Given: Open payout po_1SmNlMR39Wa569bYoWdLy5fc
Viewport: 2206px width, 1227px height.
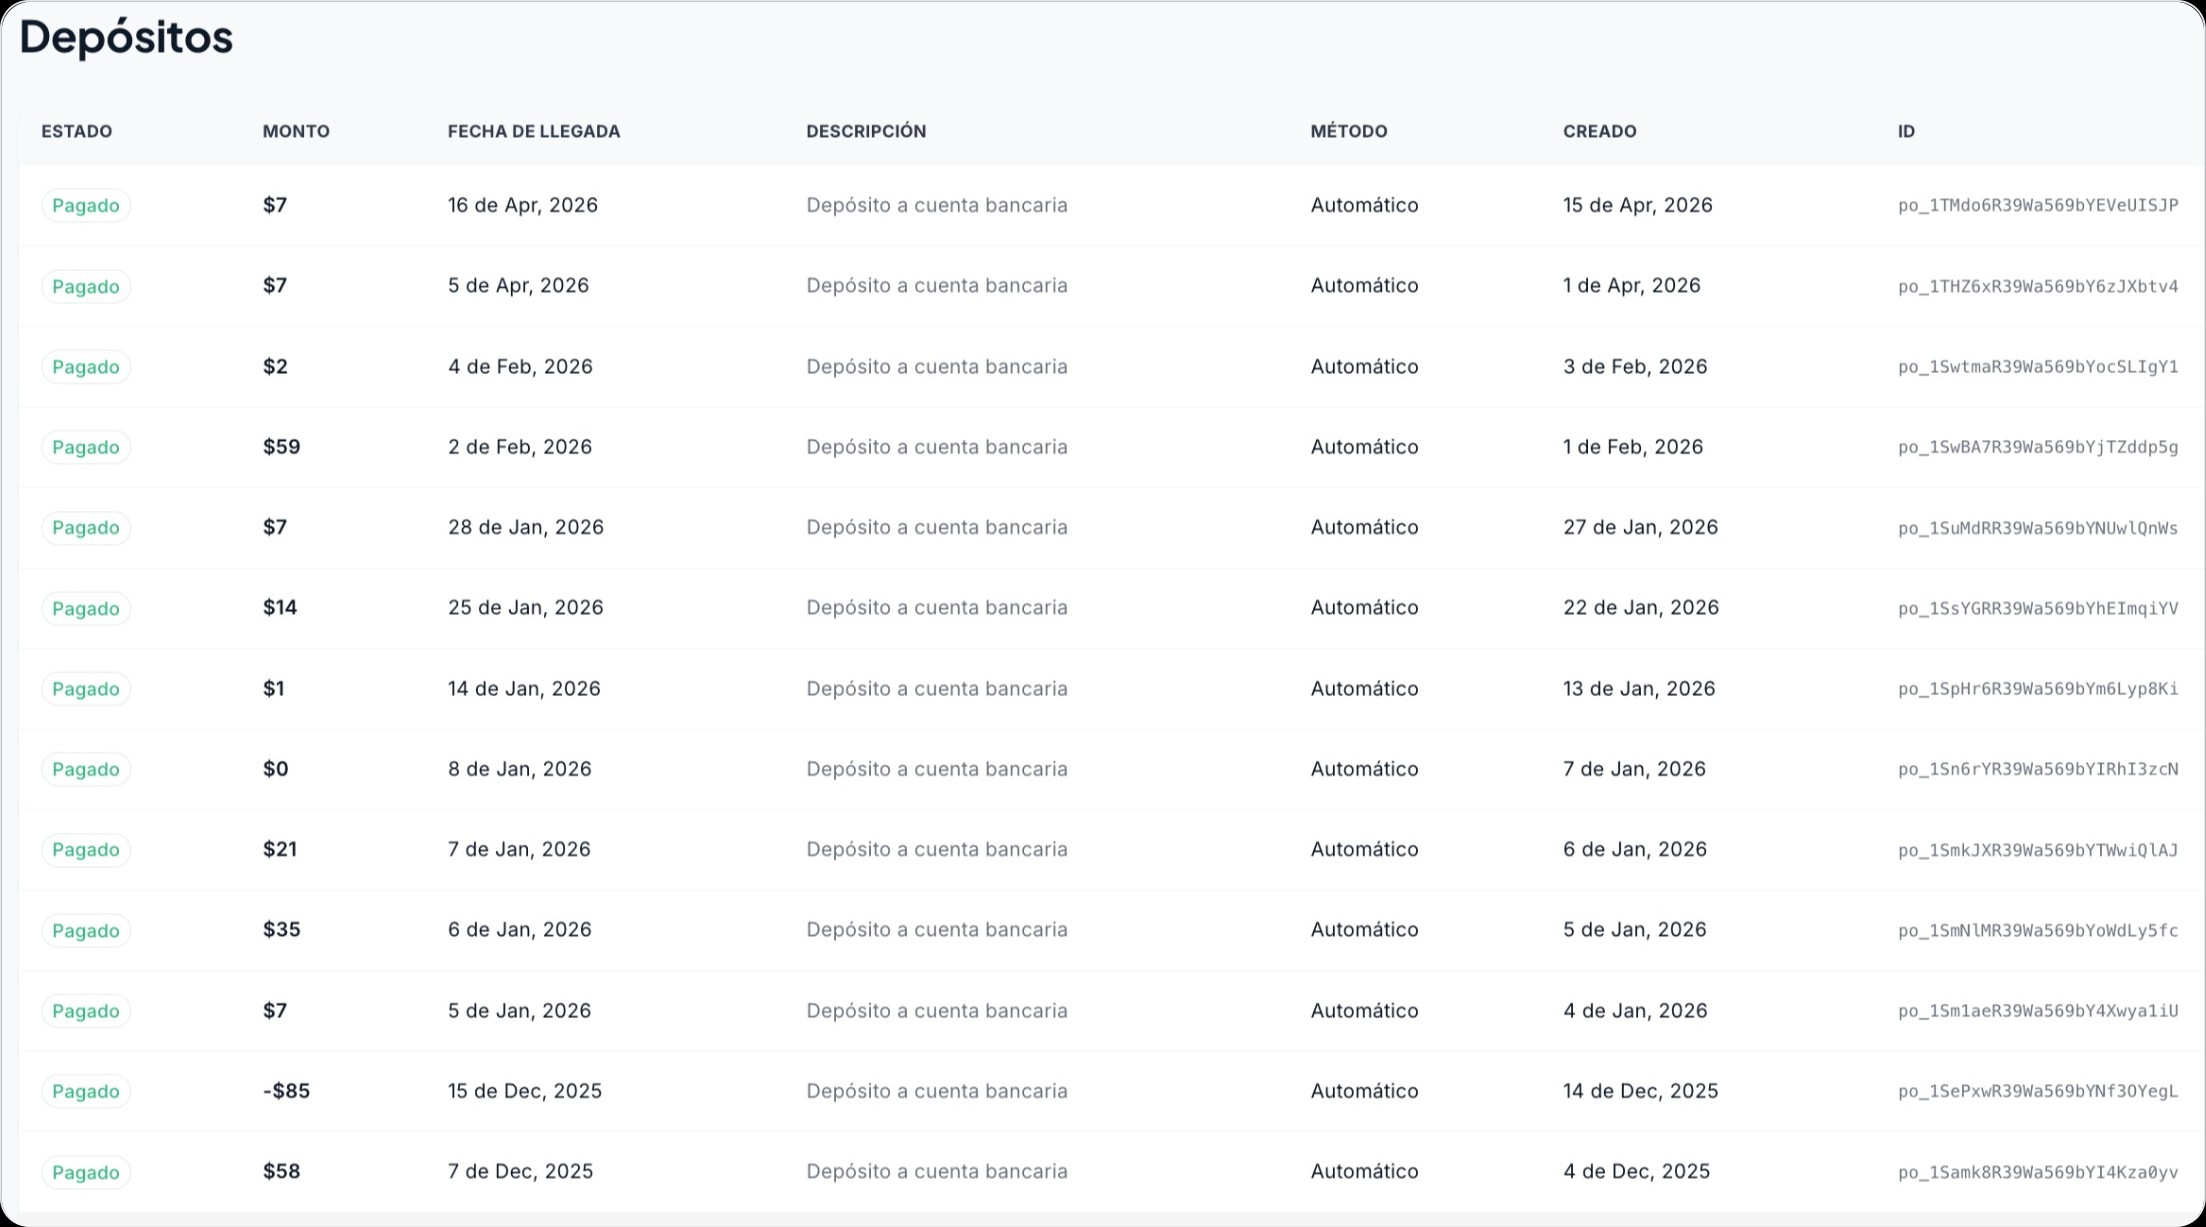Looking at the screenshot, I should click(x=2038, y=930).
